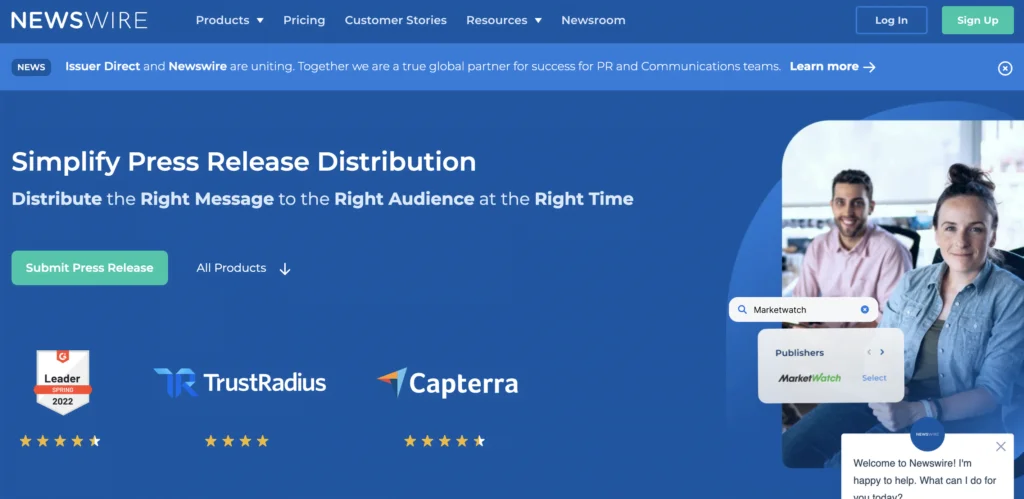Screen dimensions: 1024x499
Task: Expand the Resources dropdown menu
Action: pos(504,20)
